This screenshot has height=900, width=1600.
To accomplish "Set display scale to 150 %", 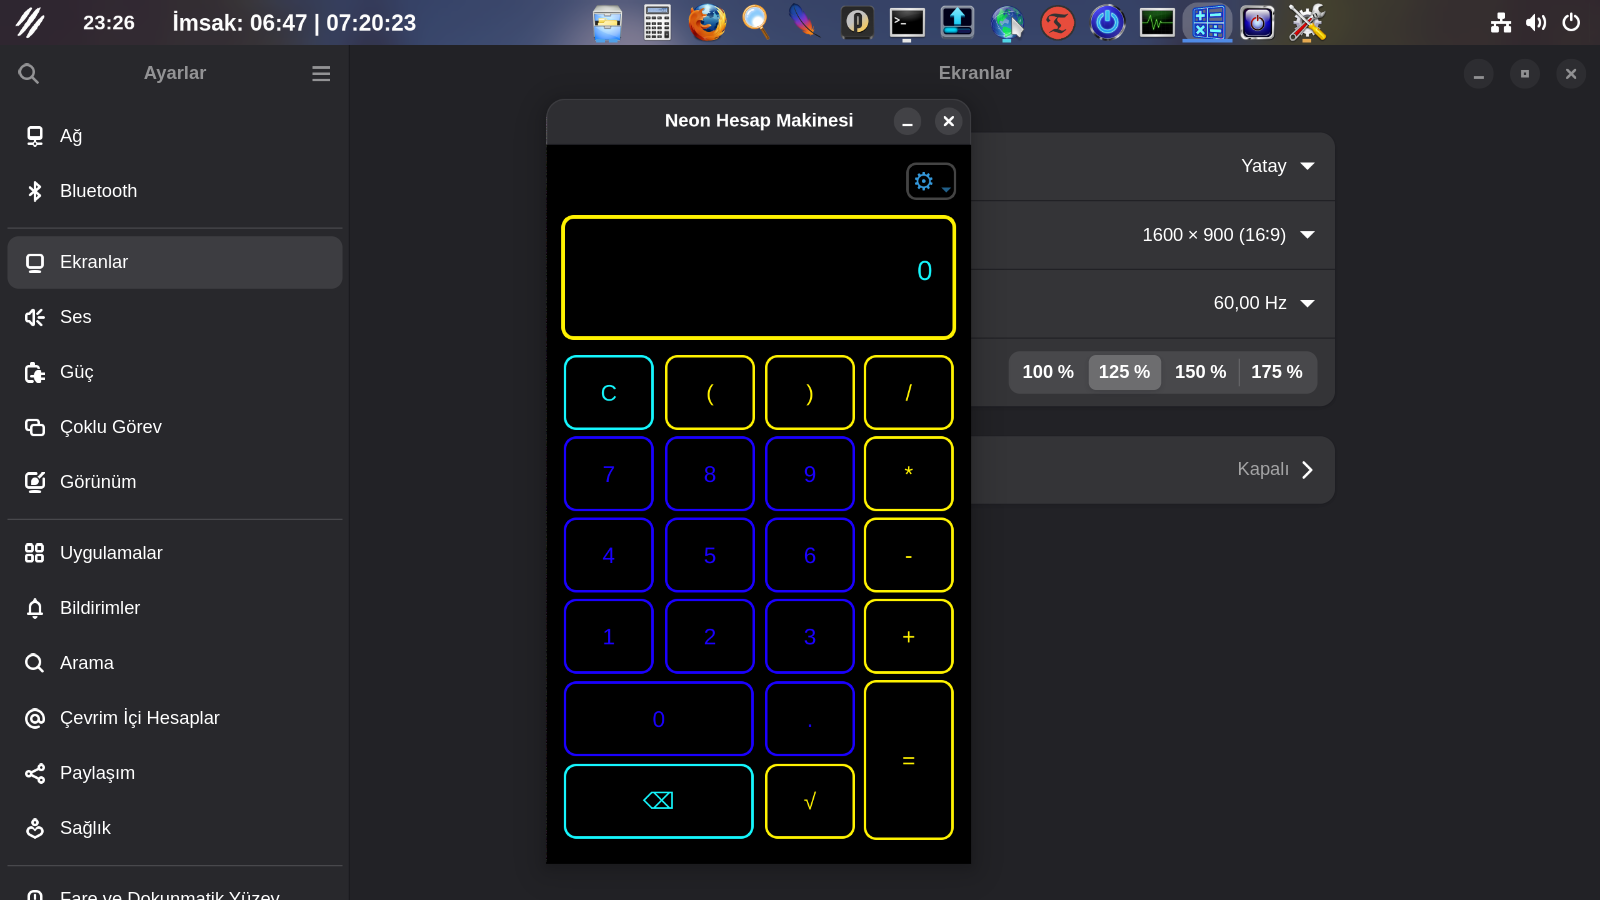I will coord(1200,372).
